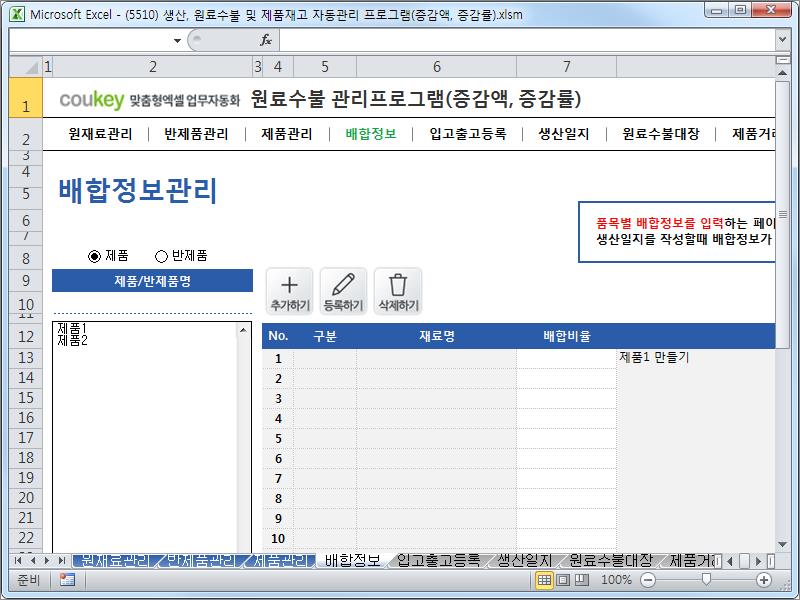Click the horizontal scrollbar right arrow
800x600 pixels.
click(x=759, y=561)
